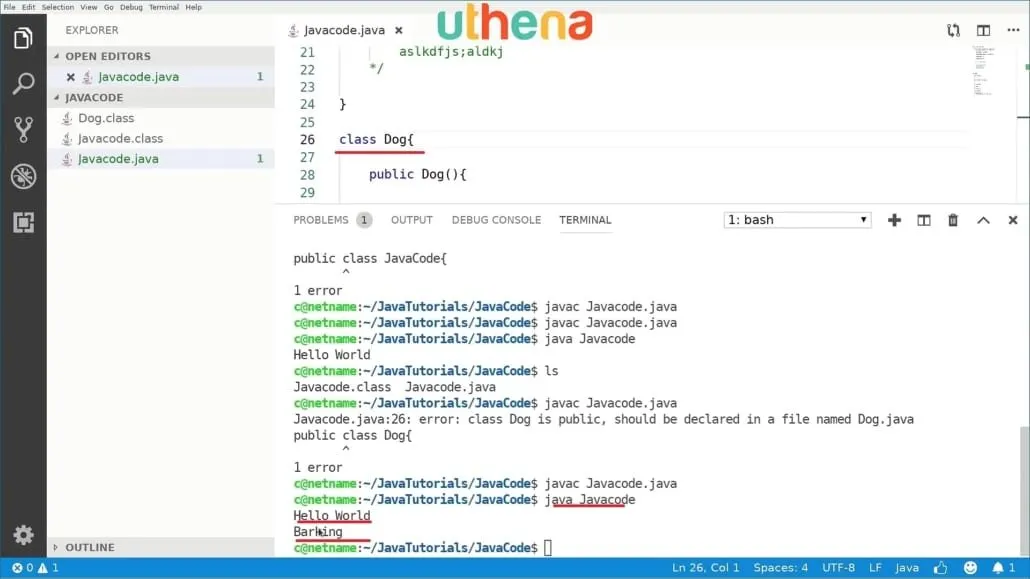Switch to the Problems panel tab
This screenshot has width=1030, height=579.
pyautogui.click(x=332, y=220)
